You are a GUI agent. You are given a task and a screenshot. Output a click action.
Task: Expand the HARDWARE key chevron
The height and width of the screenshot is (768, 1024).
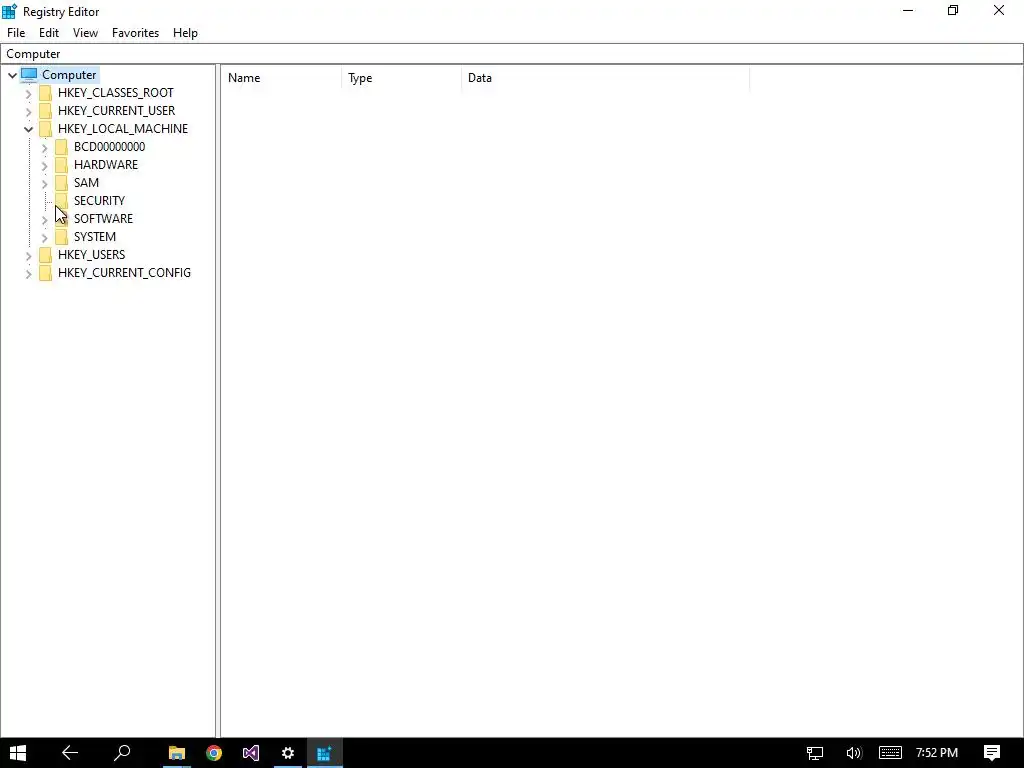coord(44,165)
